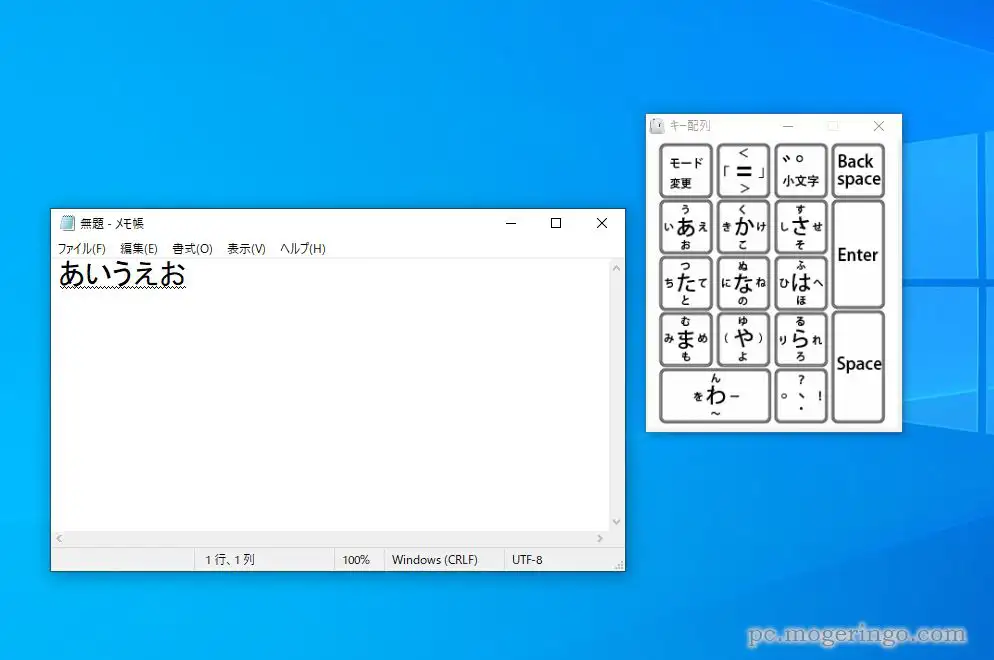
Task: Open the 表示(V) menu in Notepad
Action: [x=246, y=249]
